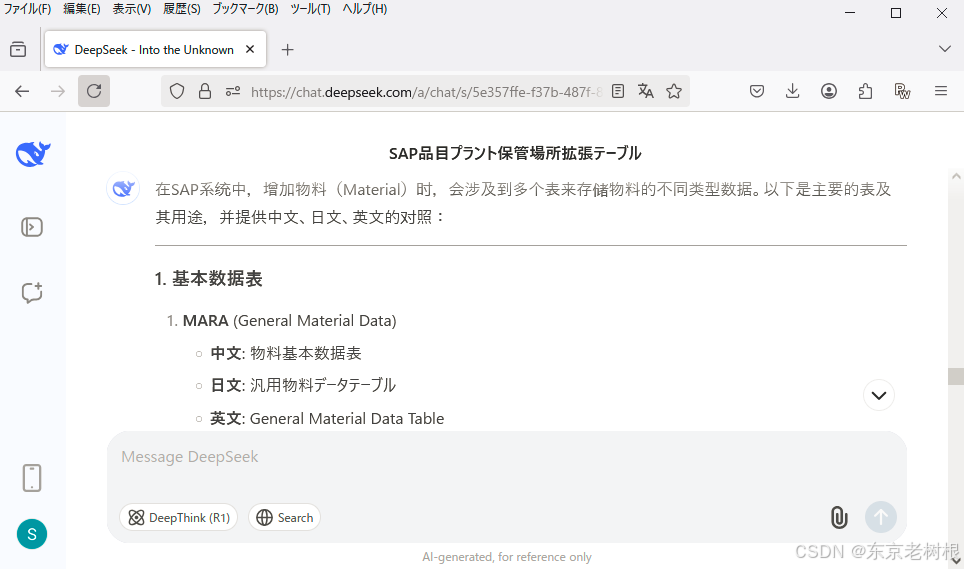Screen dimensions: 964x569
Task: Click the chat scrollbar thumb
Action: coord(956,376)
